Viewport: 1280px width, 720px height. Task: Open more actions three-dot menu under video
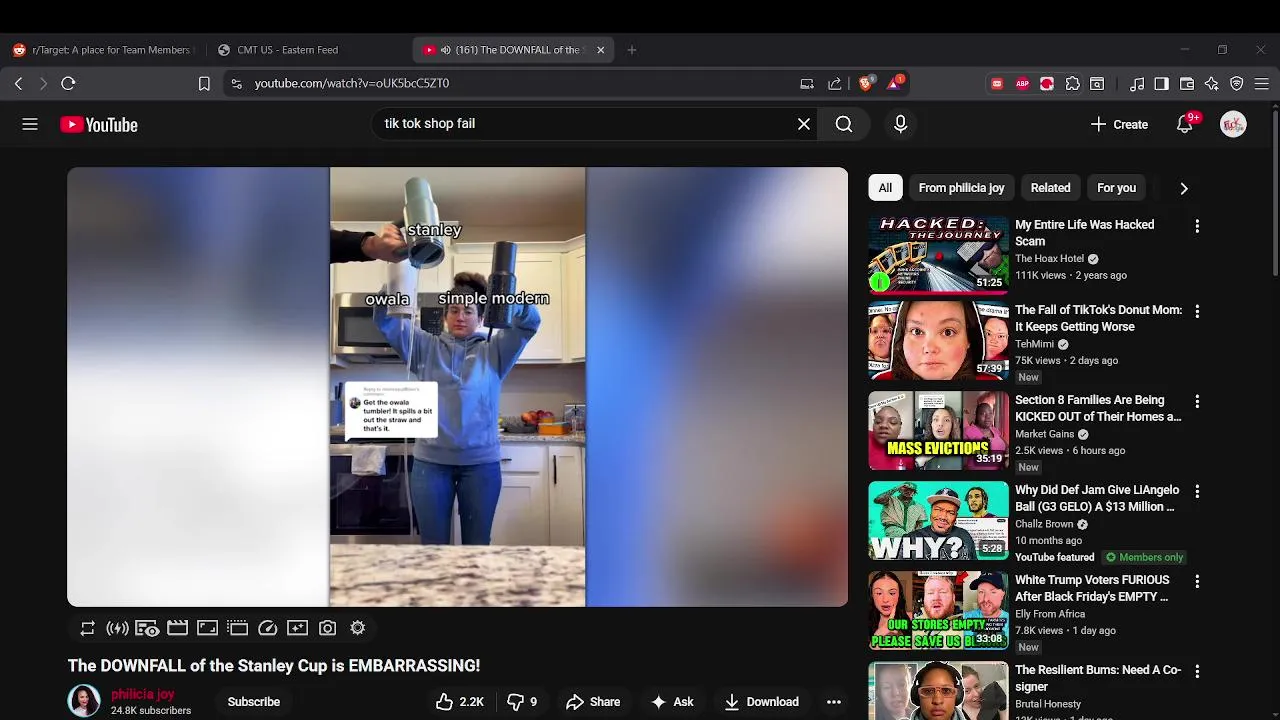(x=834, y=702)
